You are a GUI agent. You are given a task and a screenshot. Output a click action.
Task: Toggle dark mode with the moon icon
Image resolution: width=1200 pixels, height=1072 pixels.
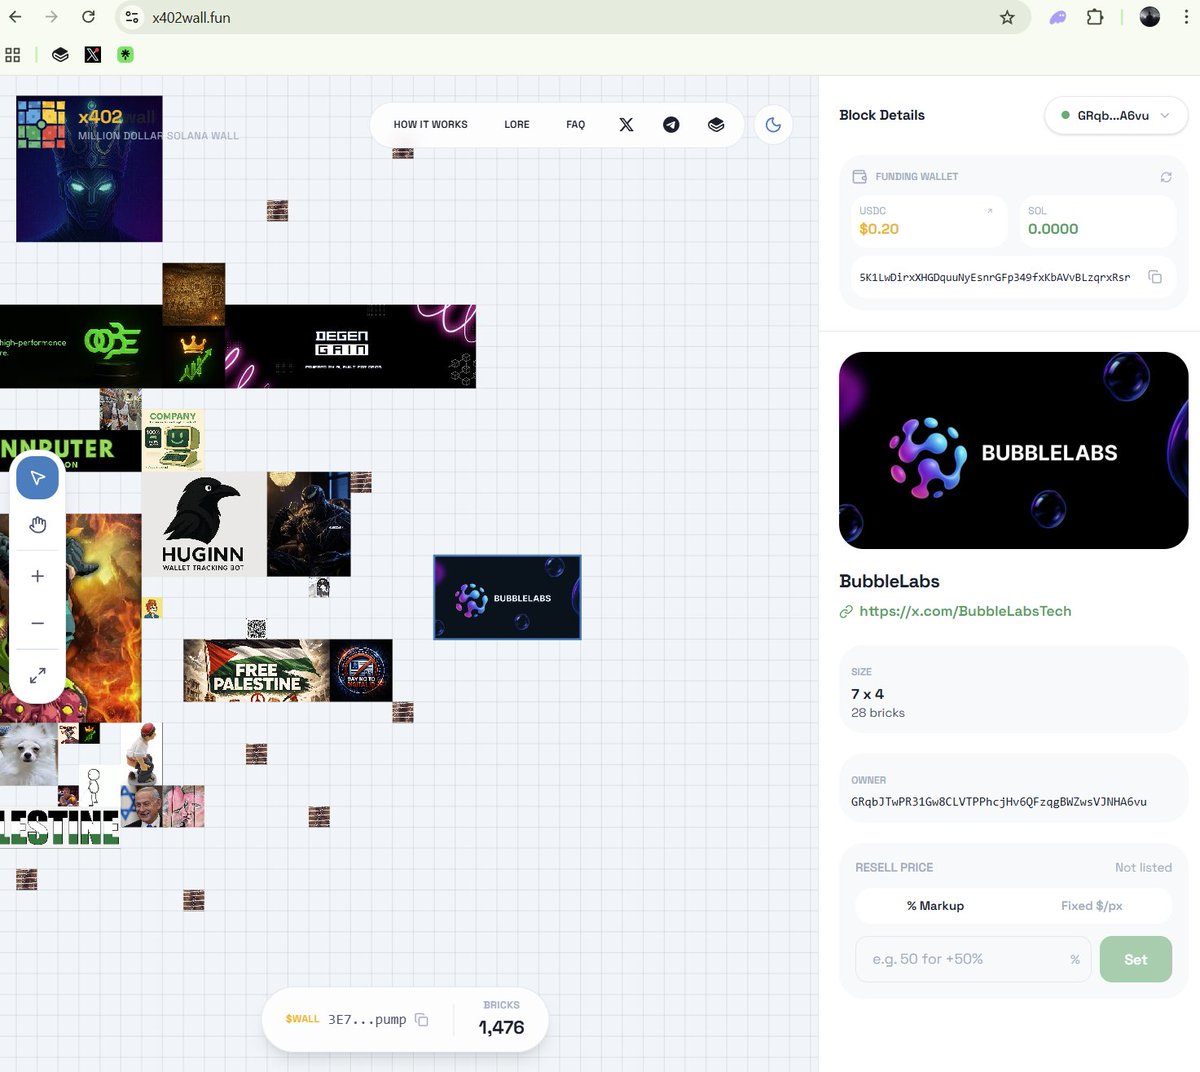click(x=773, y=125)
